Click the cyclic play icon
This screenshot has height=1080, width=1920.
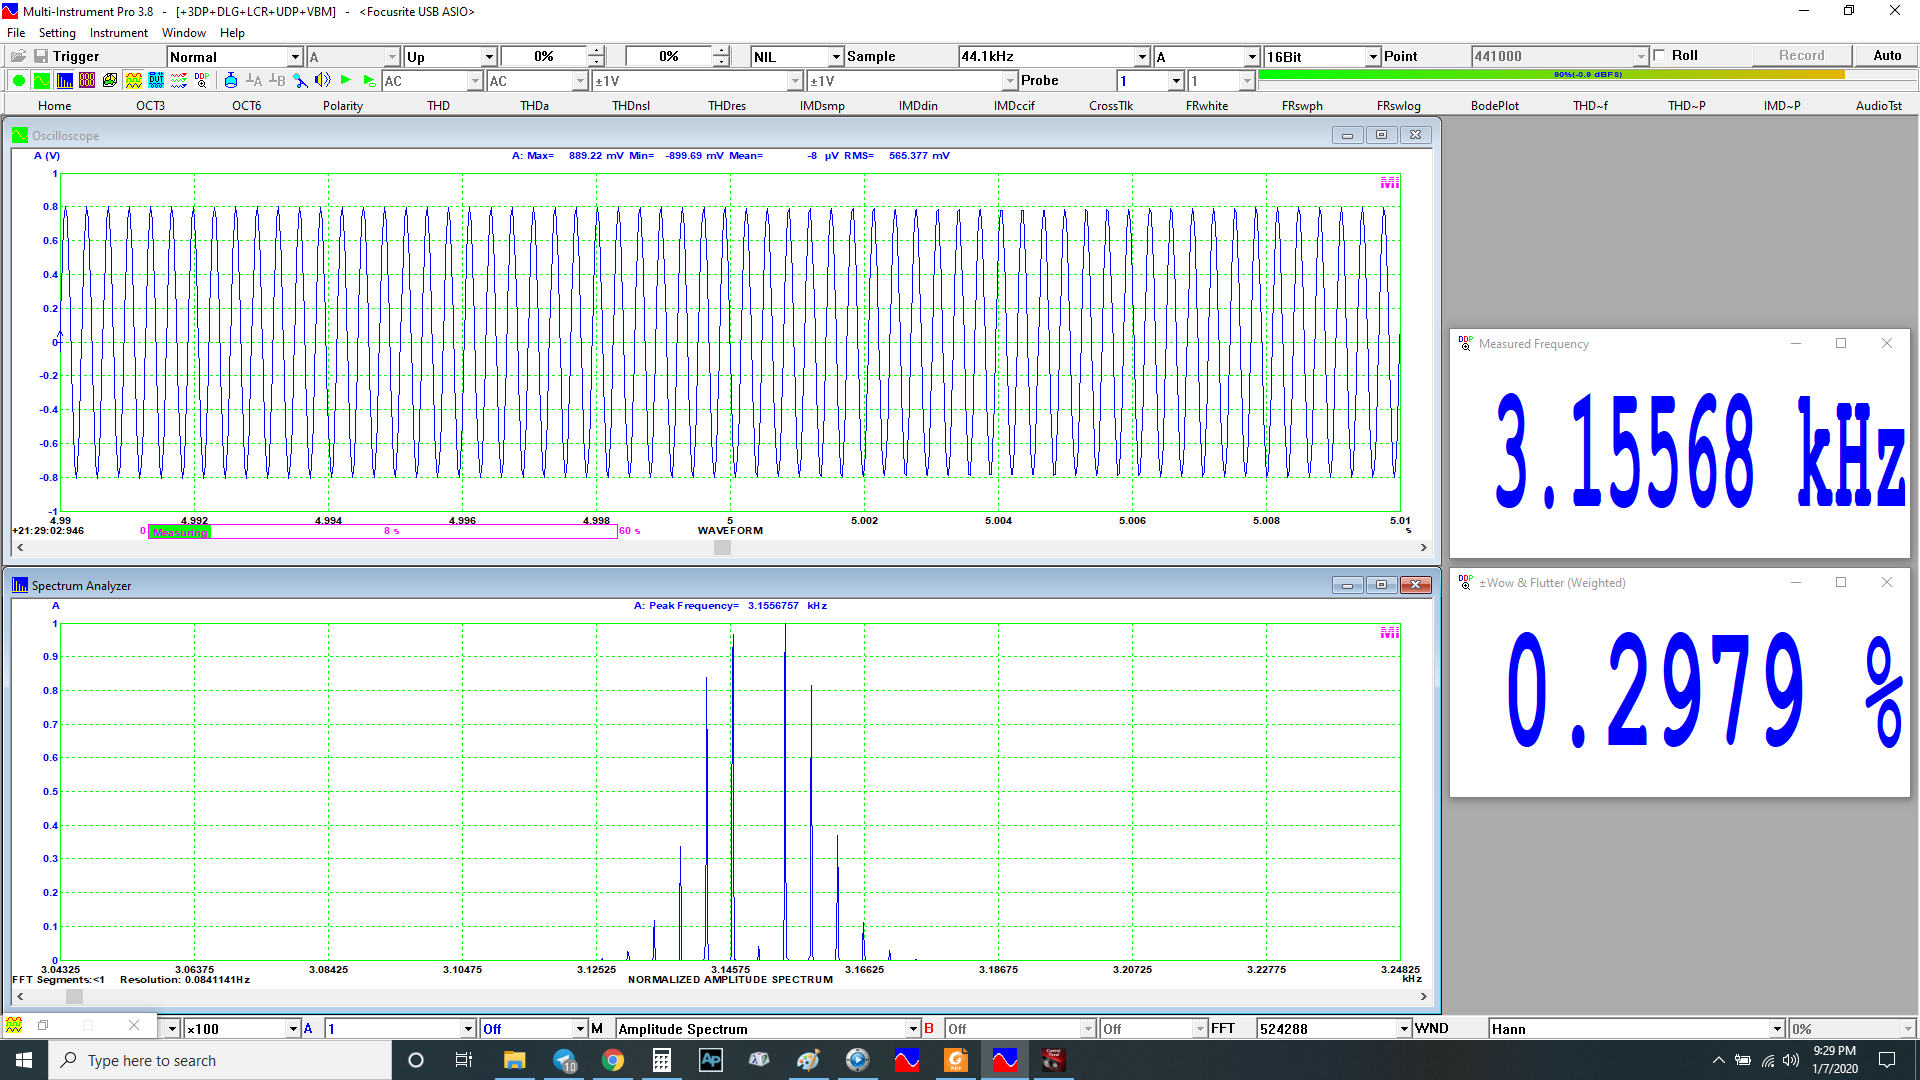[369, 81]
